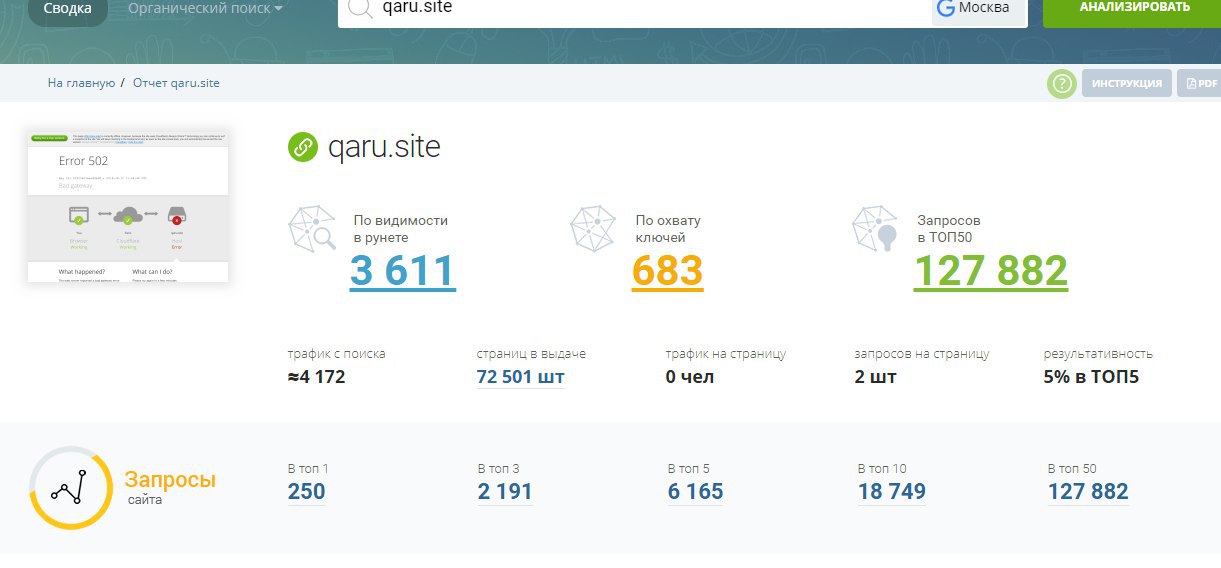Click the 0 чел traffic per page value
Viewport: 1221px width, 568px height.
(x=690, y=377)
